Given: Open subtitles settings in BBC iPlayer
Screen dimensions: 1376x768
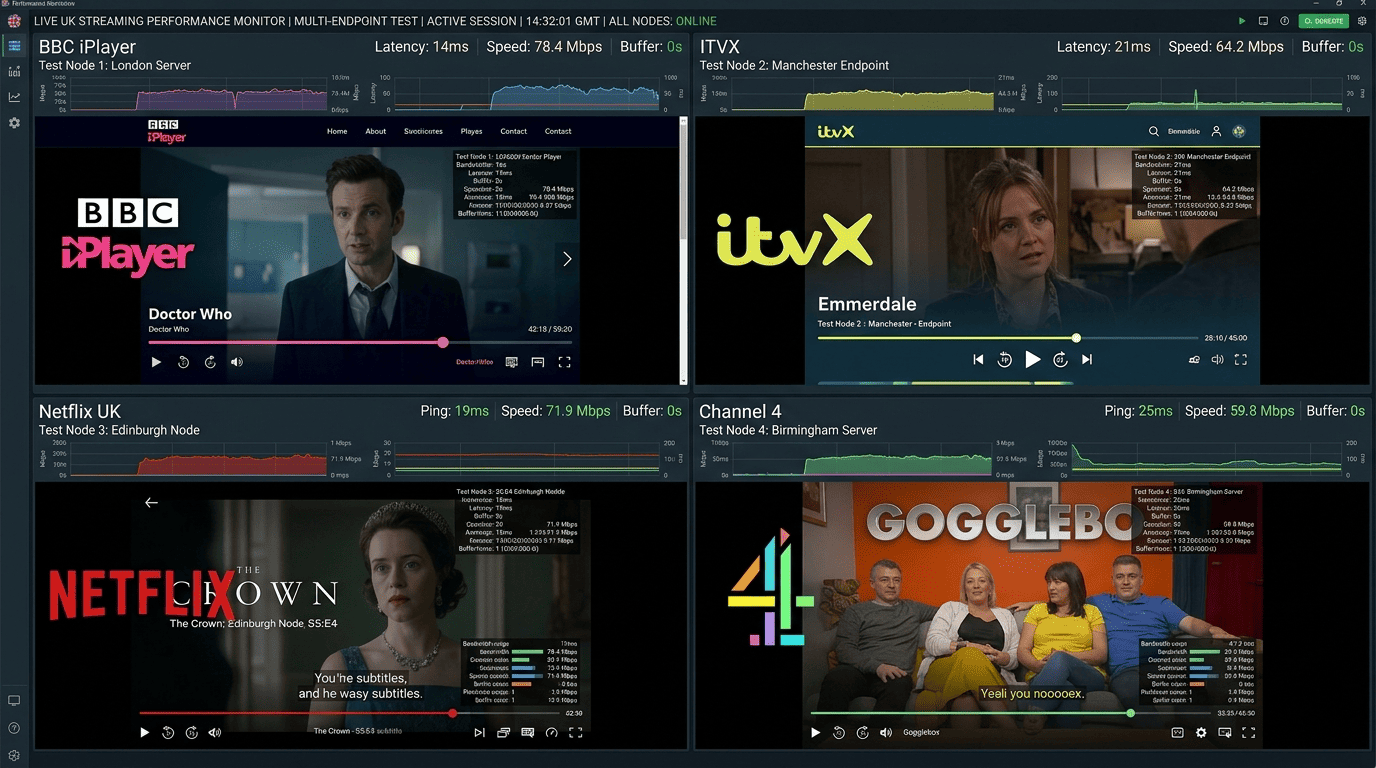Looking at the screenshot, I should click(x=512, y=362).
